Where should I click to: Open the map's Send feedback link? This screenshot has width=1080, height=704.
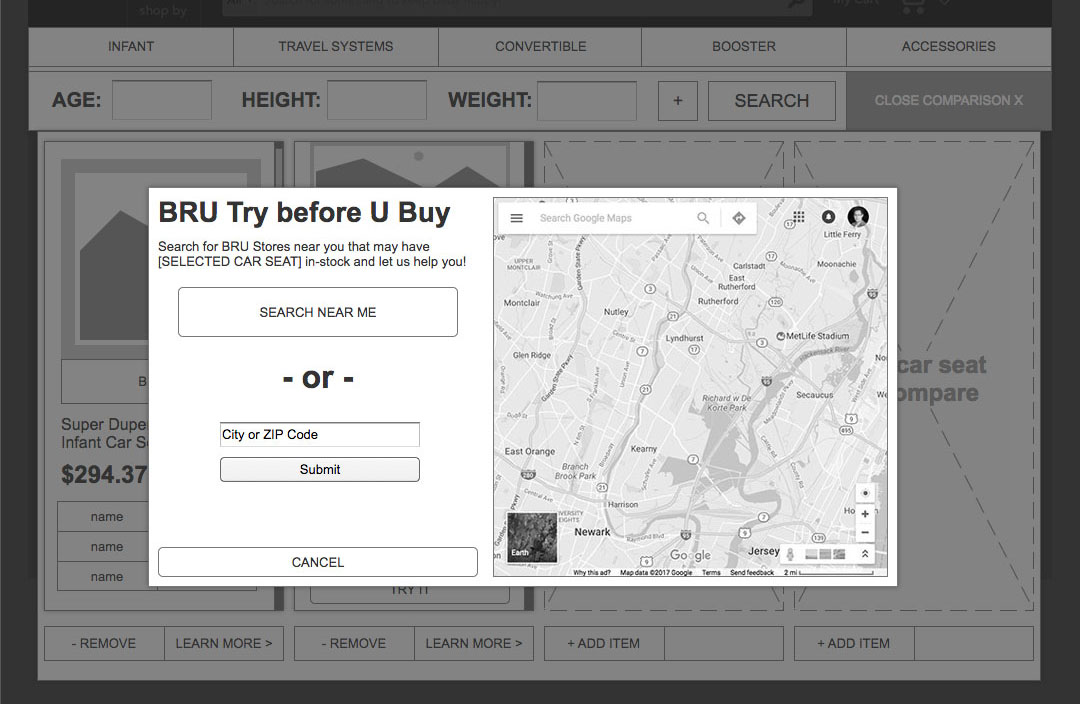[x=752, y=573]
